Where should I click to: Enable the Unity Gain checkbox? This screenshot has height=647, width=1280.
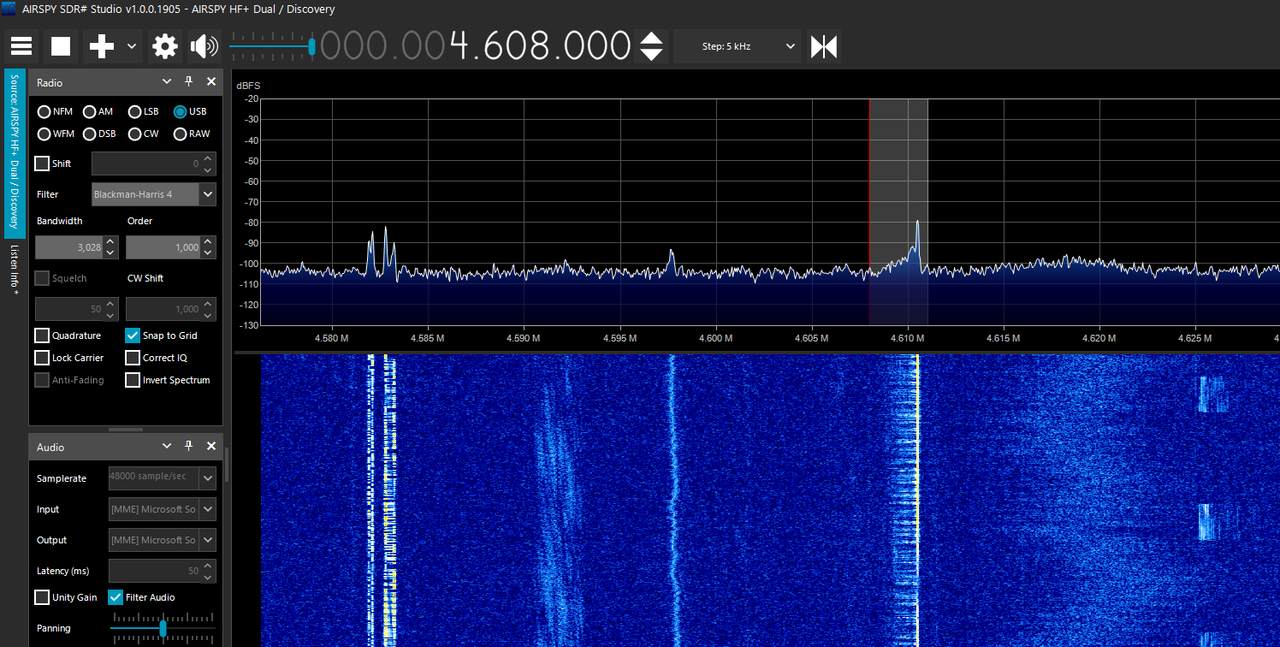[x=42, y=597]
